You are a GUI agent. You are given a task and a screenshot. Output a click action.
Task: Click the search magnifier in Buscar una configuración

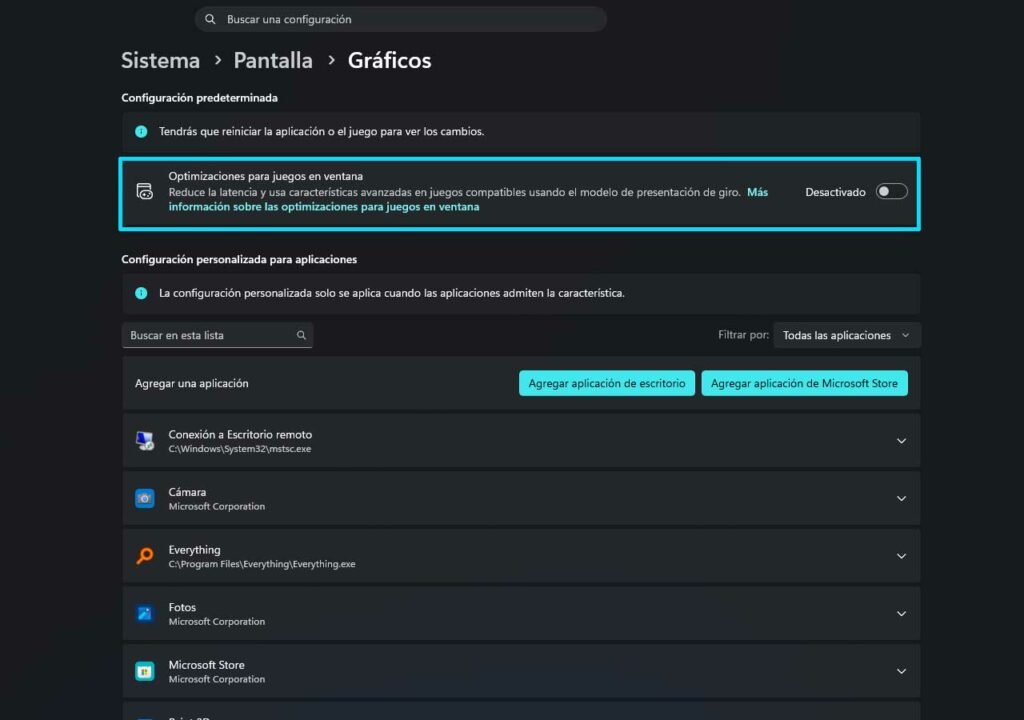pyautogui.click(x=210, y=20)
